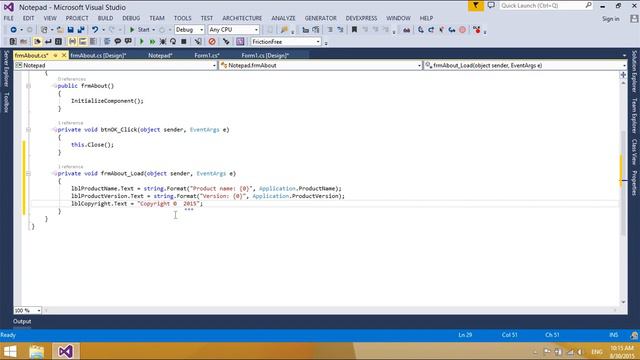Click the Find in Files toolbar icon

284,30
